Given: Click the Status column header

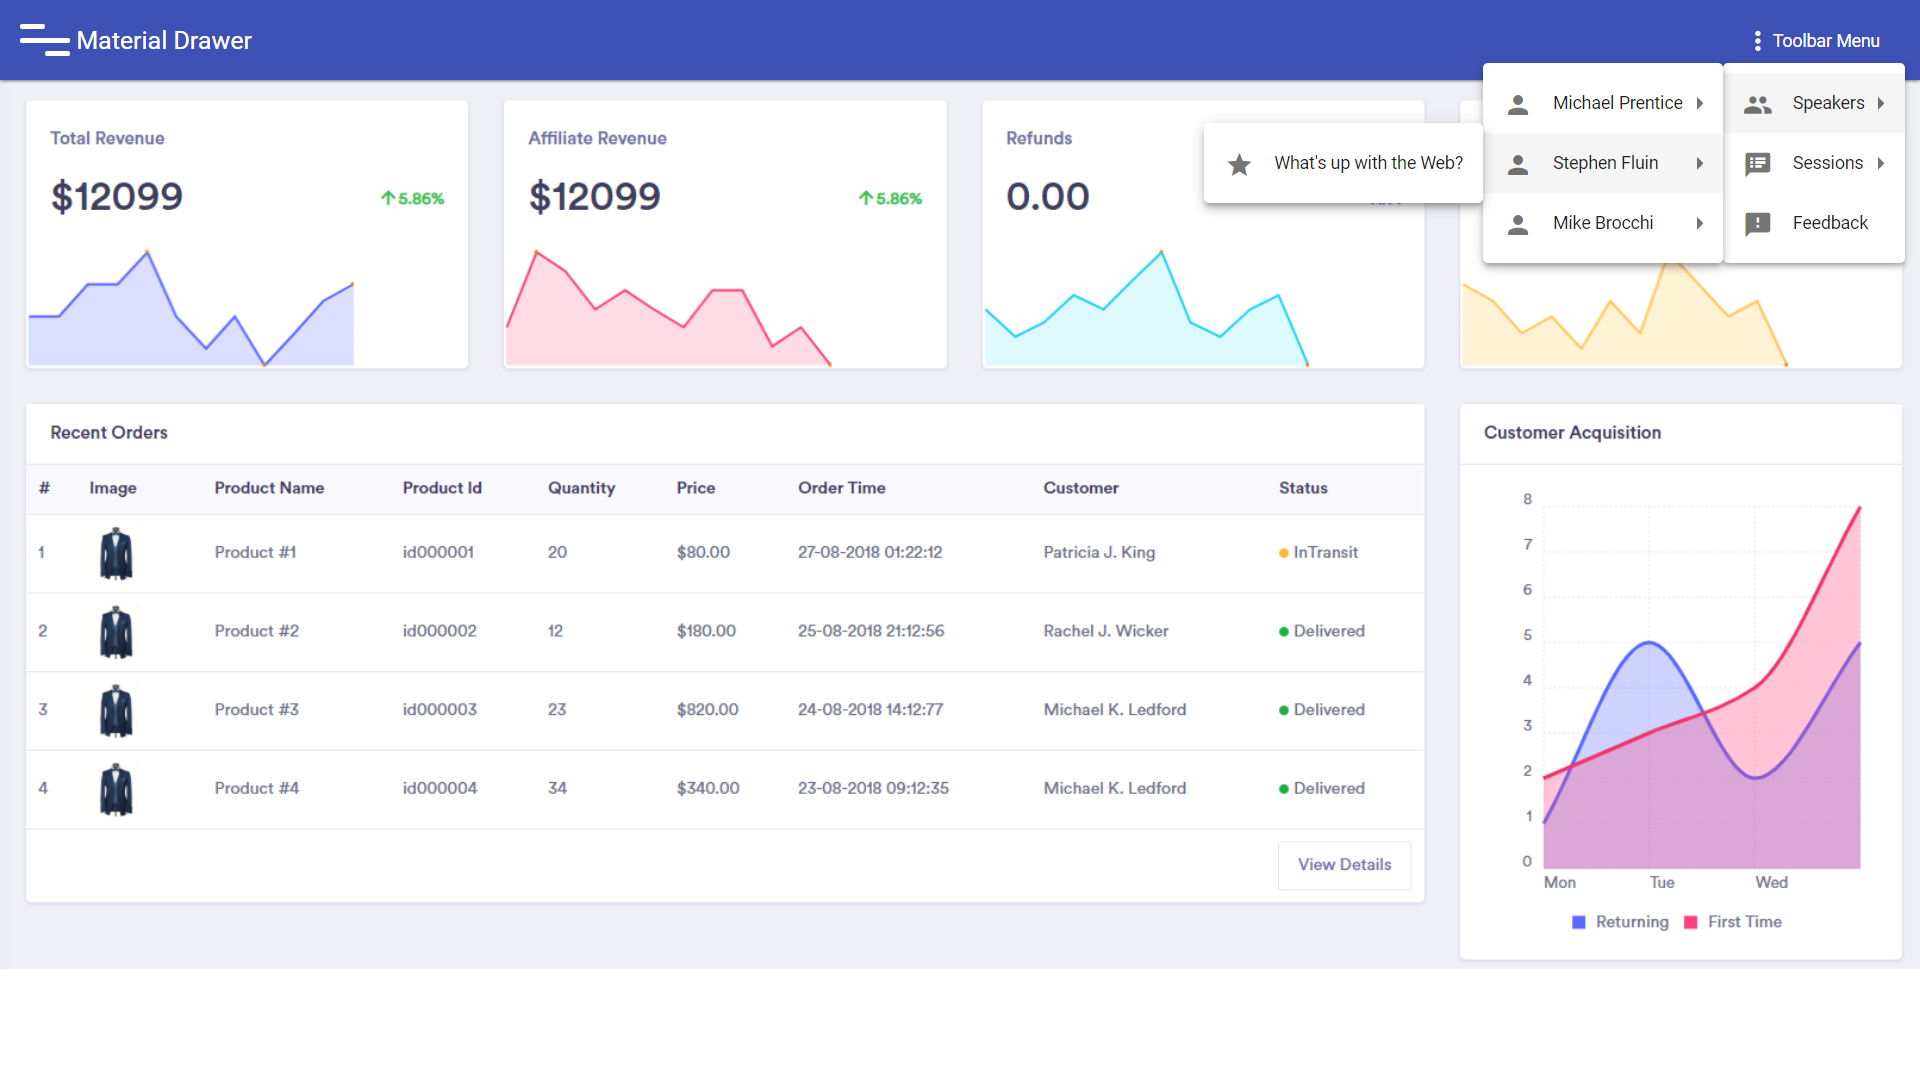Looking at the screenshot, I should click(x=1302, y=488).
